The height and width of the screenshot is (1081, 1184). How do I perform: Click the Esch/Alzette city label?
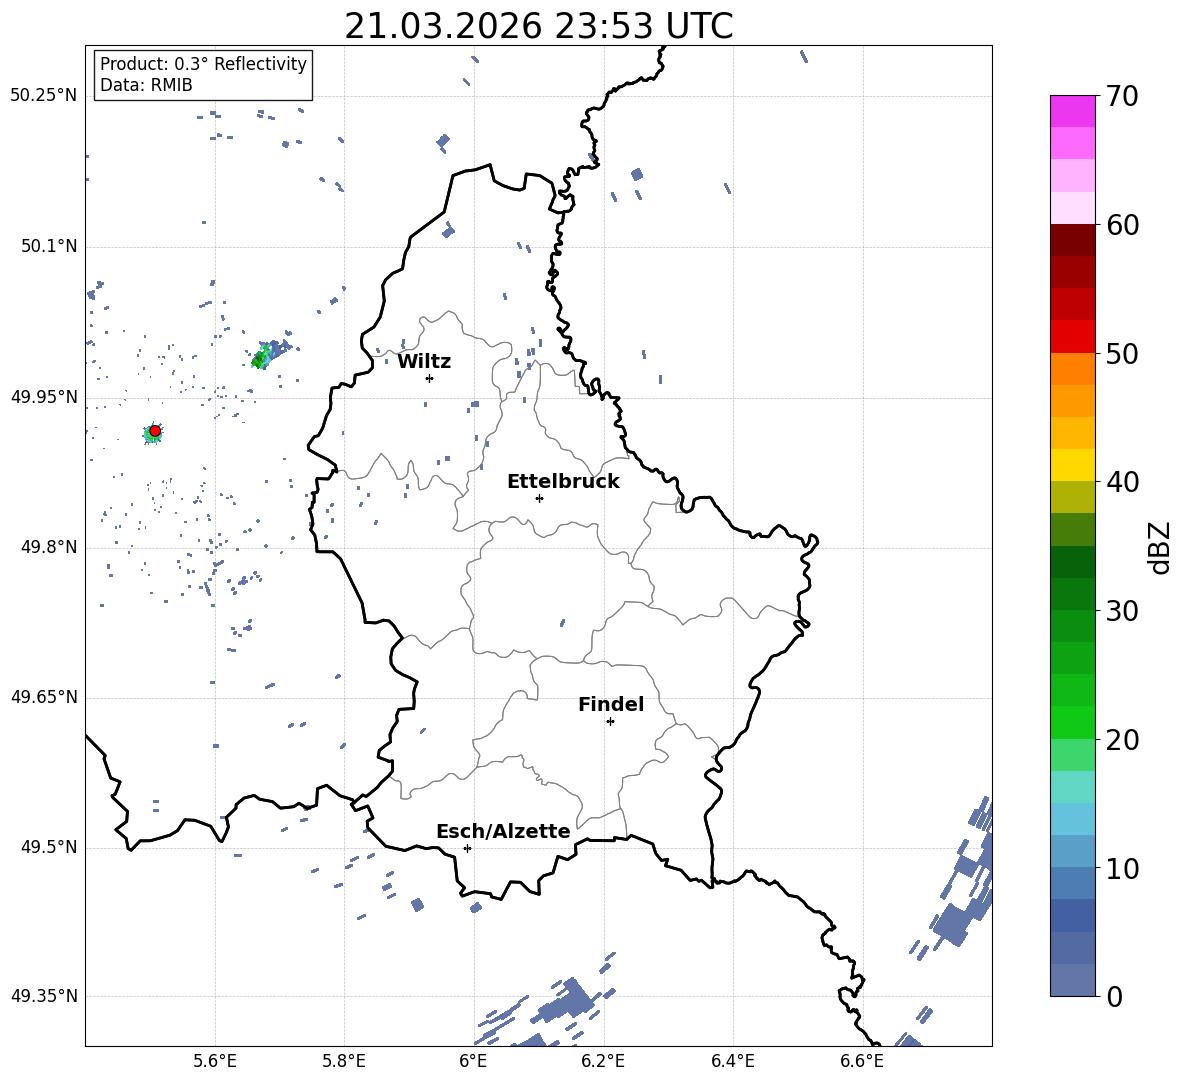[503, 831]
